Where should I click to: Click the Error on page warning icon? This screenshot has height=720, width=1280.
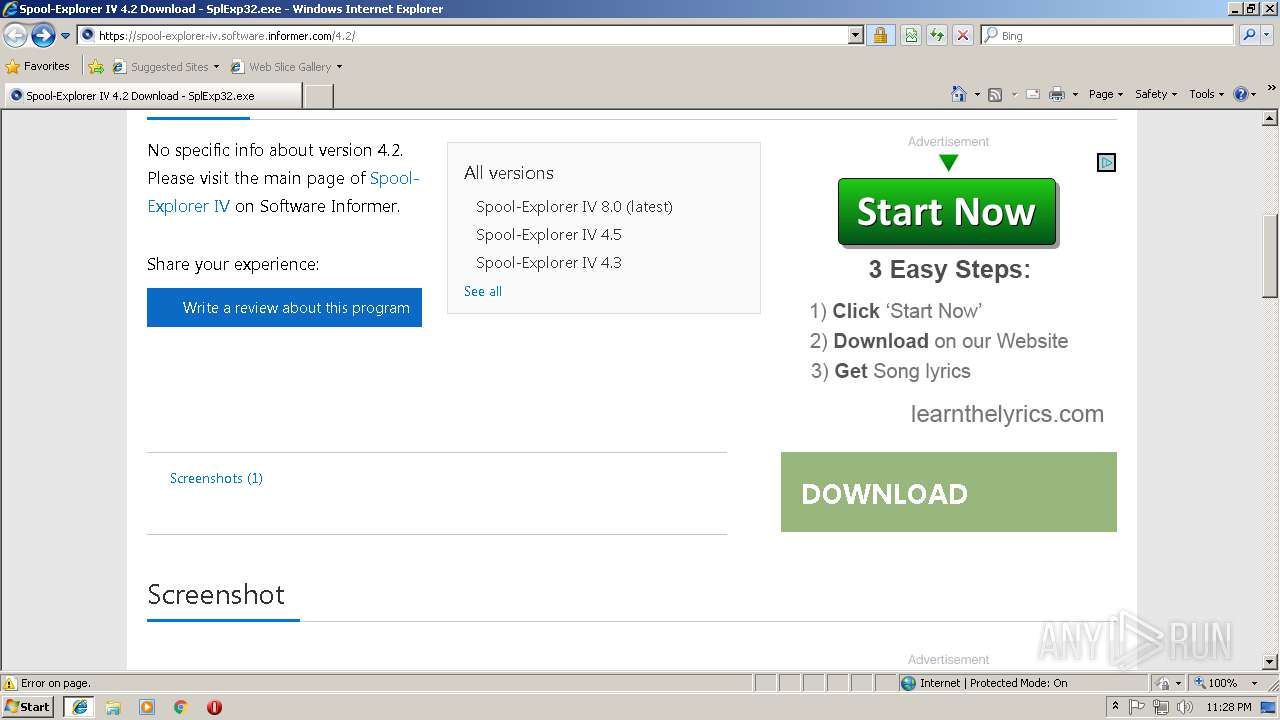[x=10, y=683]
